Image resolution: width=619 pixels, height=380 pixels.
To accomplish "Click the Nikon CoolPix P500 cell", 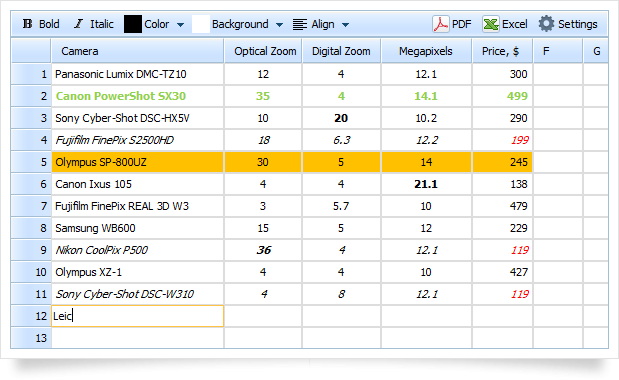I will (x=137, y=250).
